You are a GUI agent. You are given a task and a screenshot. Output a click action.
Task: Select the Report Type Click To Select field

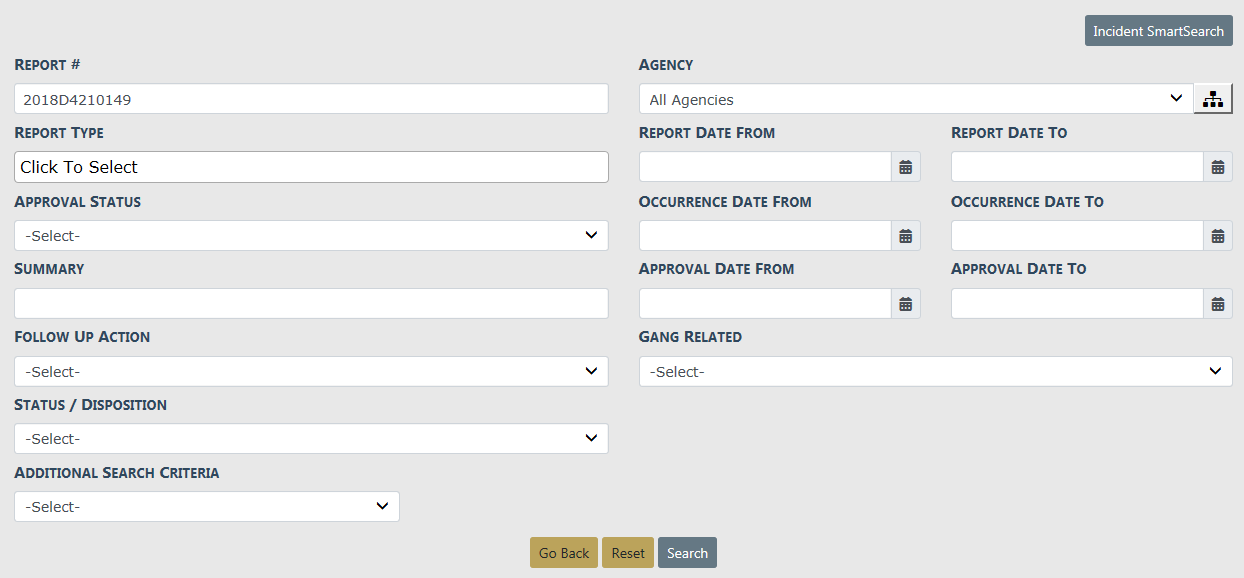click(x=311, y=167)
